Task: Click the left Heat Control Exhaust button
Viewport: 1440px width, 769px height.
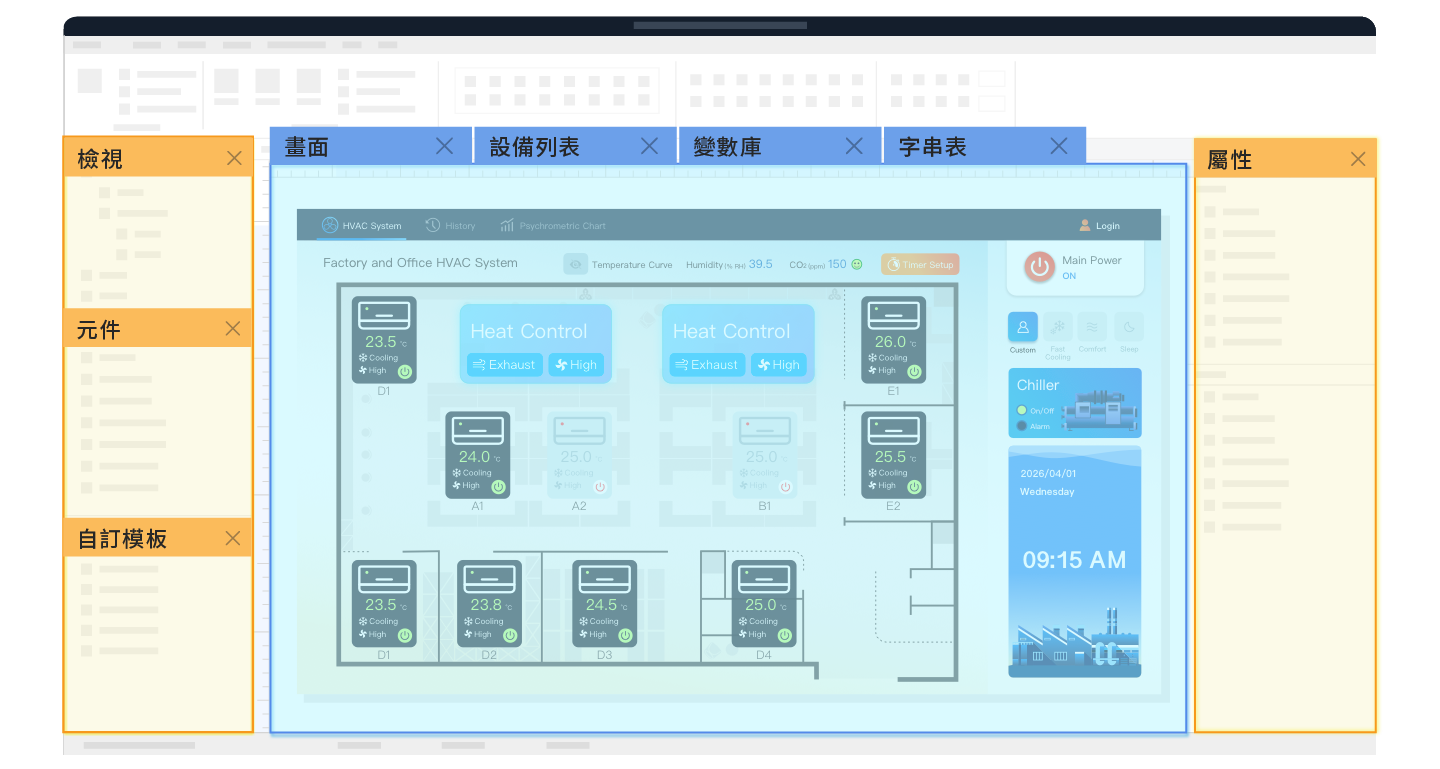Action: coord(505,365)
